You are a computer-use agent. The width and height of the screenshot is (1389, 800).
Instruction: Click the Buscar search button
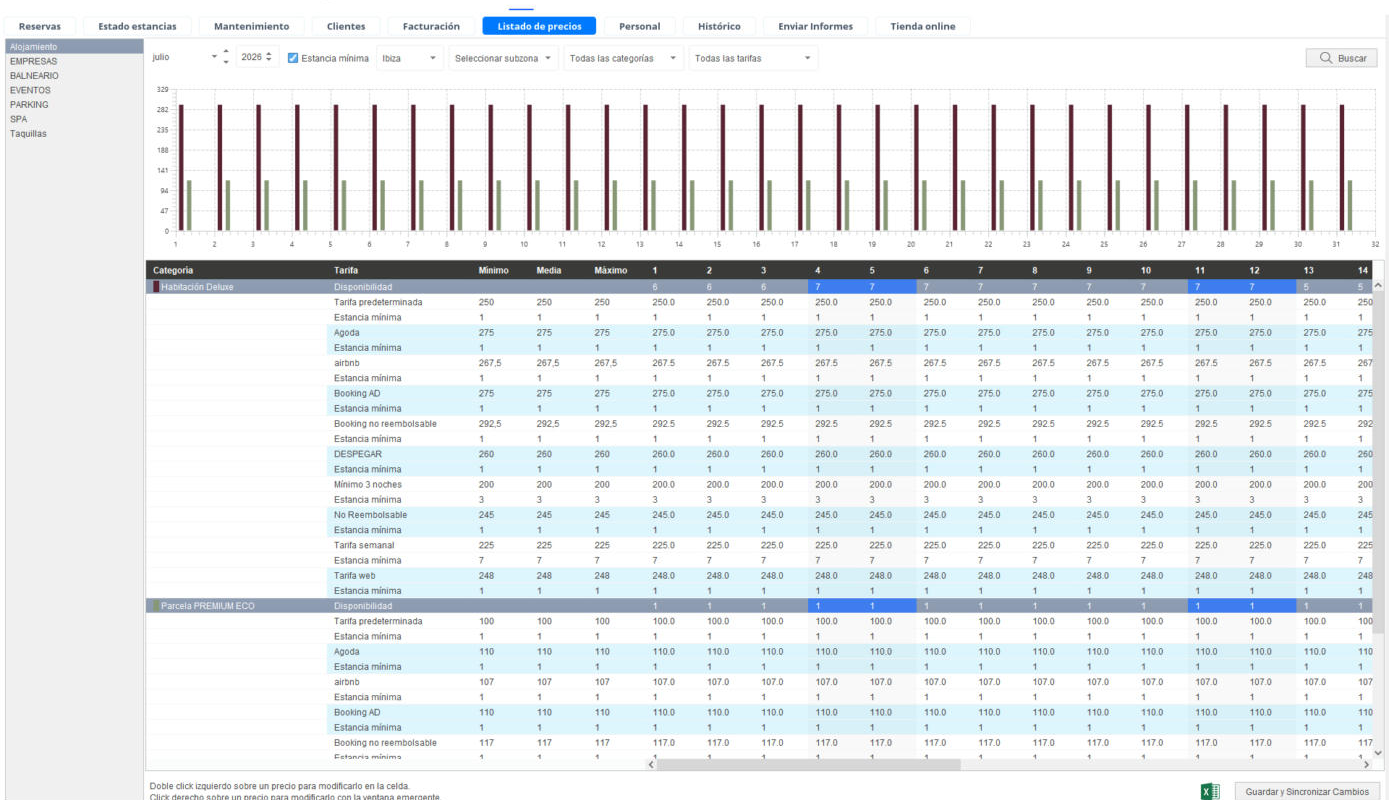[x=1342, y=58]
